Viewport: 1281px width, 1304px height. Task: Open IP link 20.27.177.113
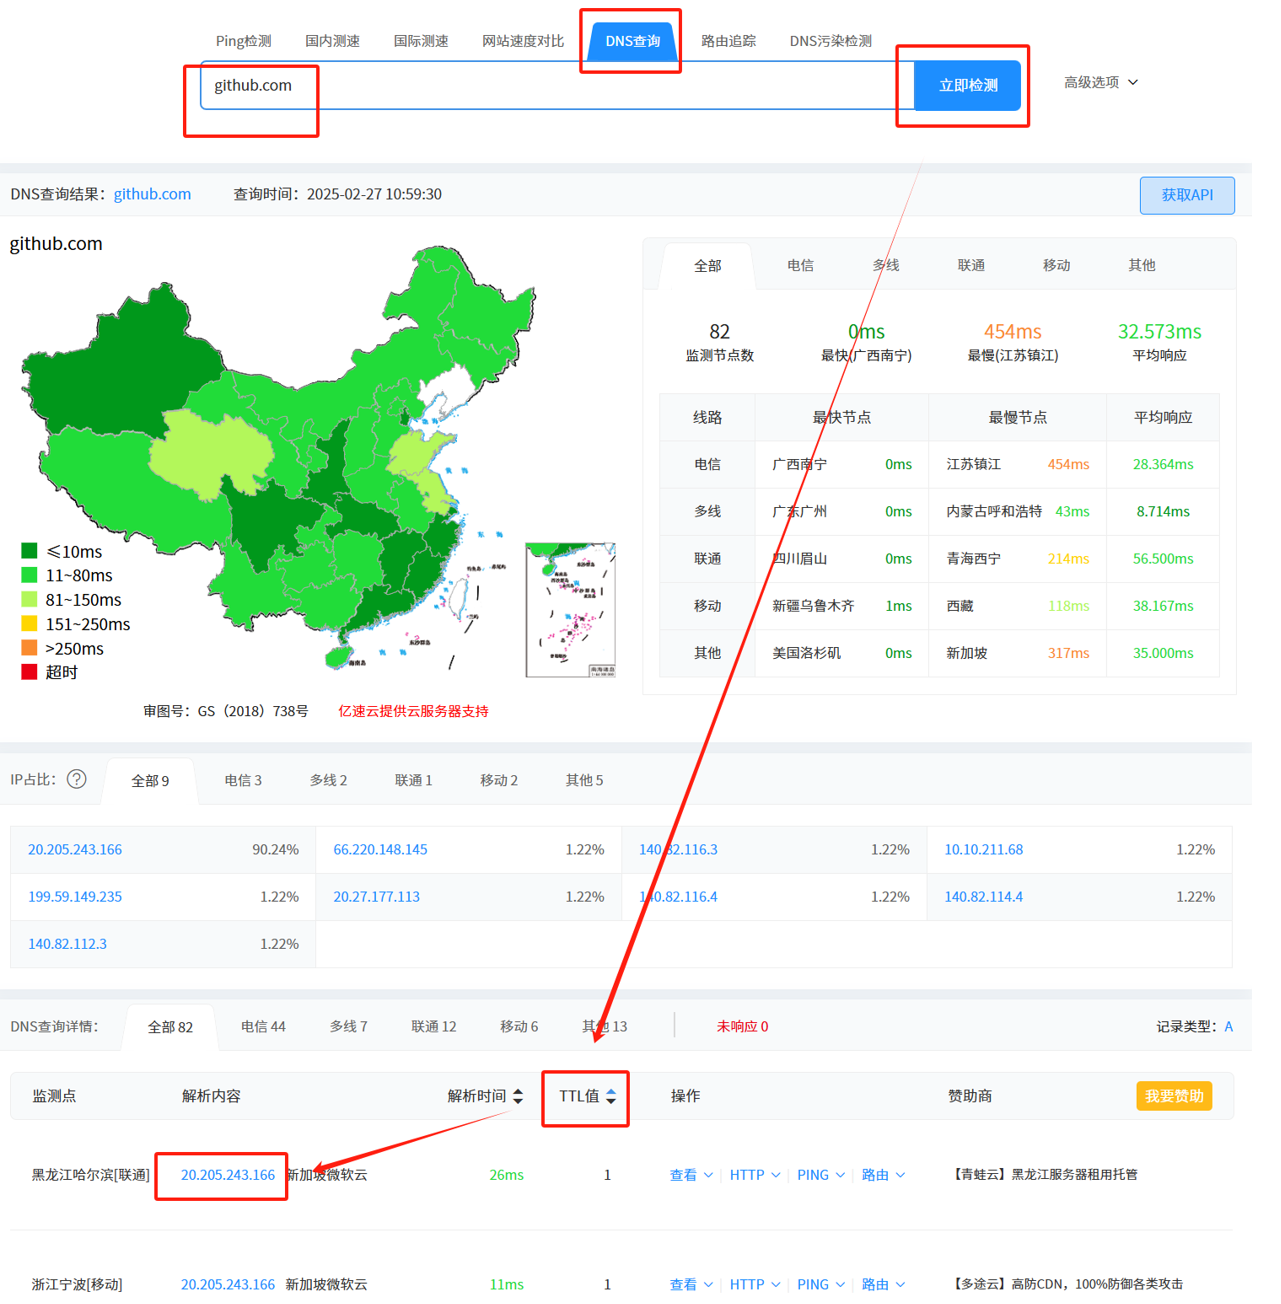pos(376,896)
